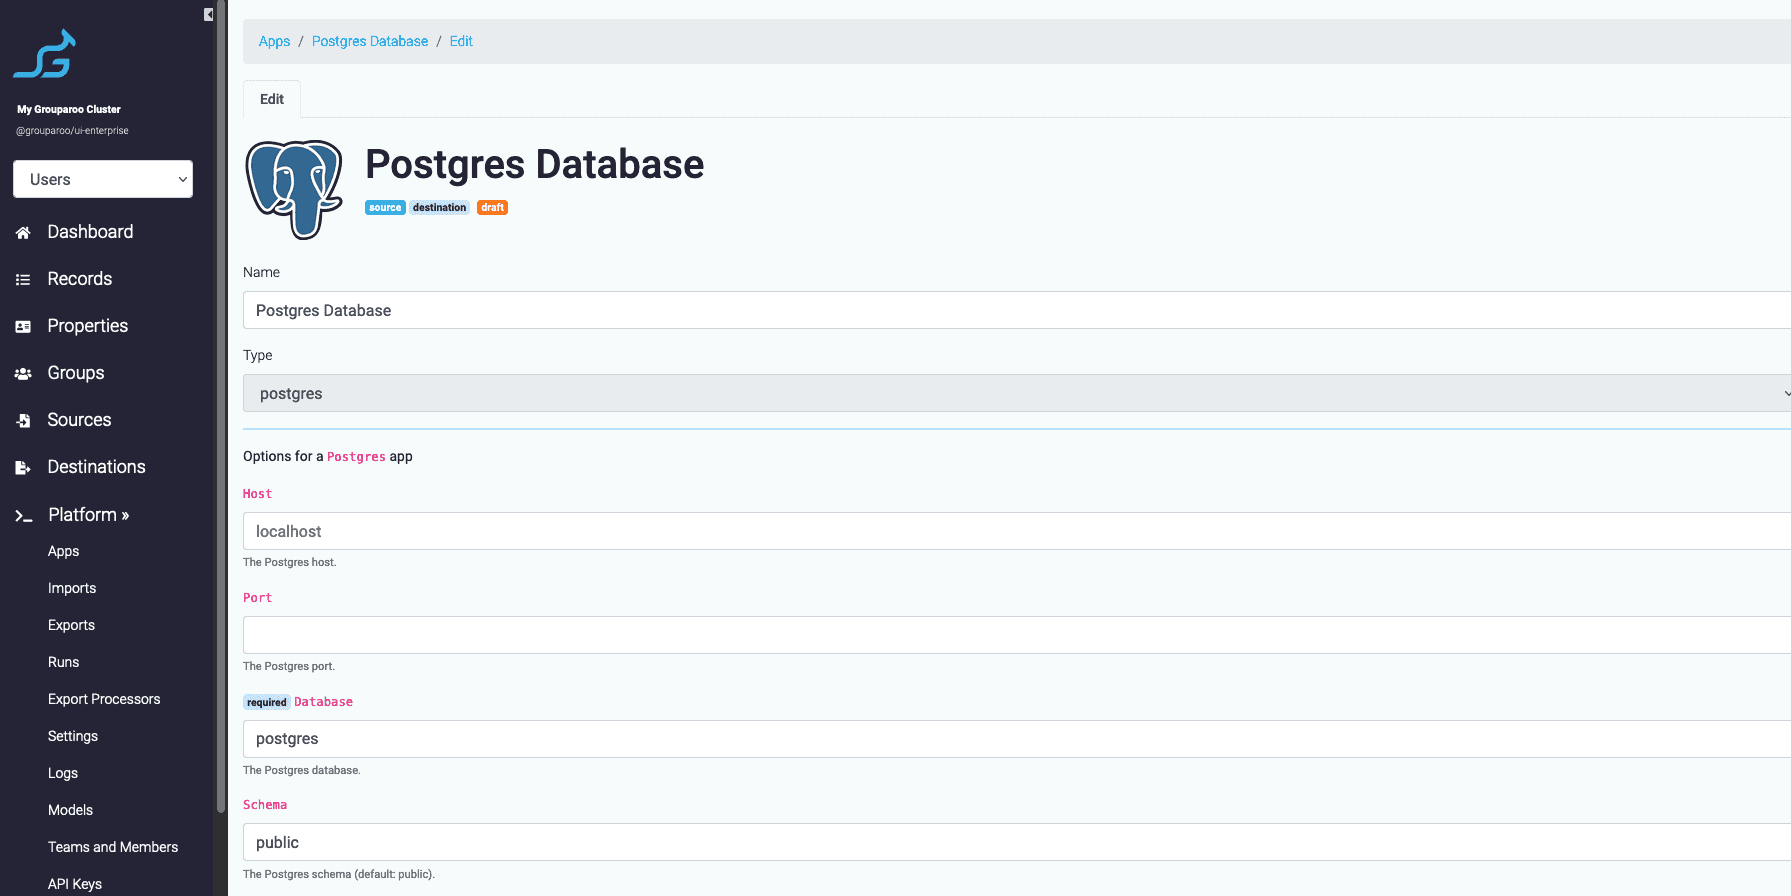Click the @grouparoo/ui-enterprise text

(72, 130)
